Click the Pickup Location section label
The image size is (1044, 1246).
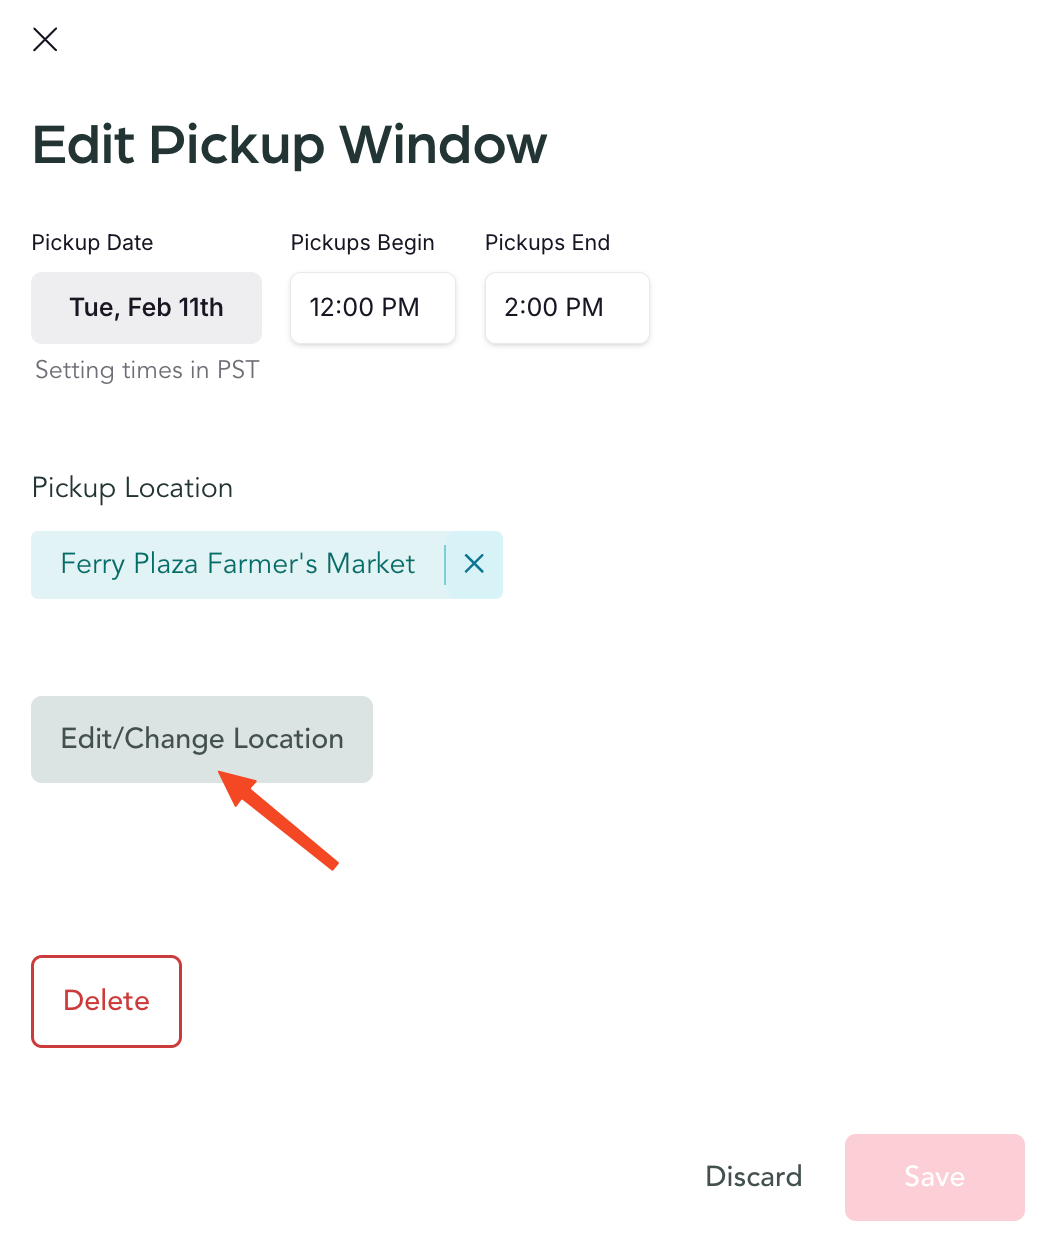point(132,488)
